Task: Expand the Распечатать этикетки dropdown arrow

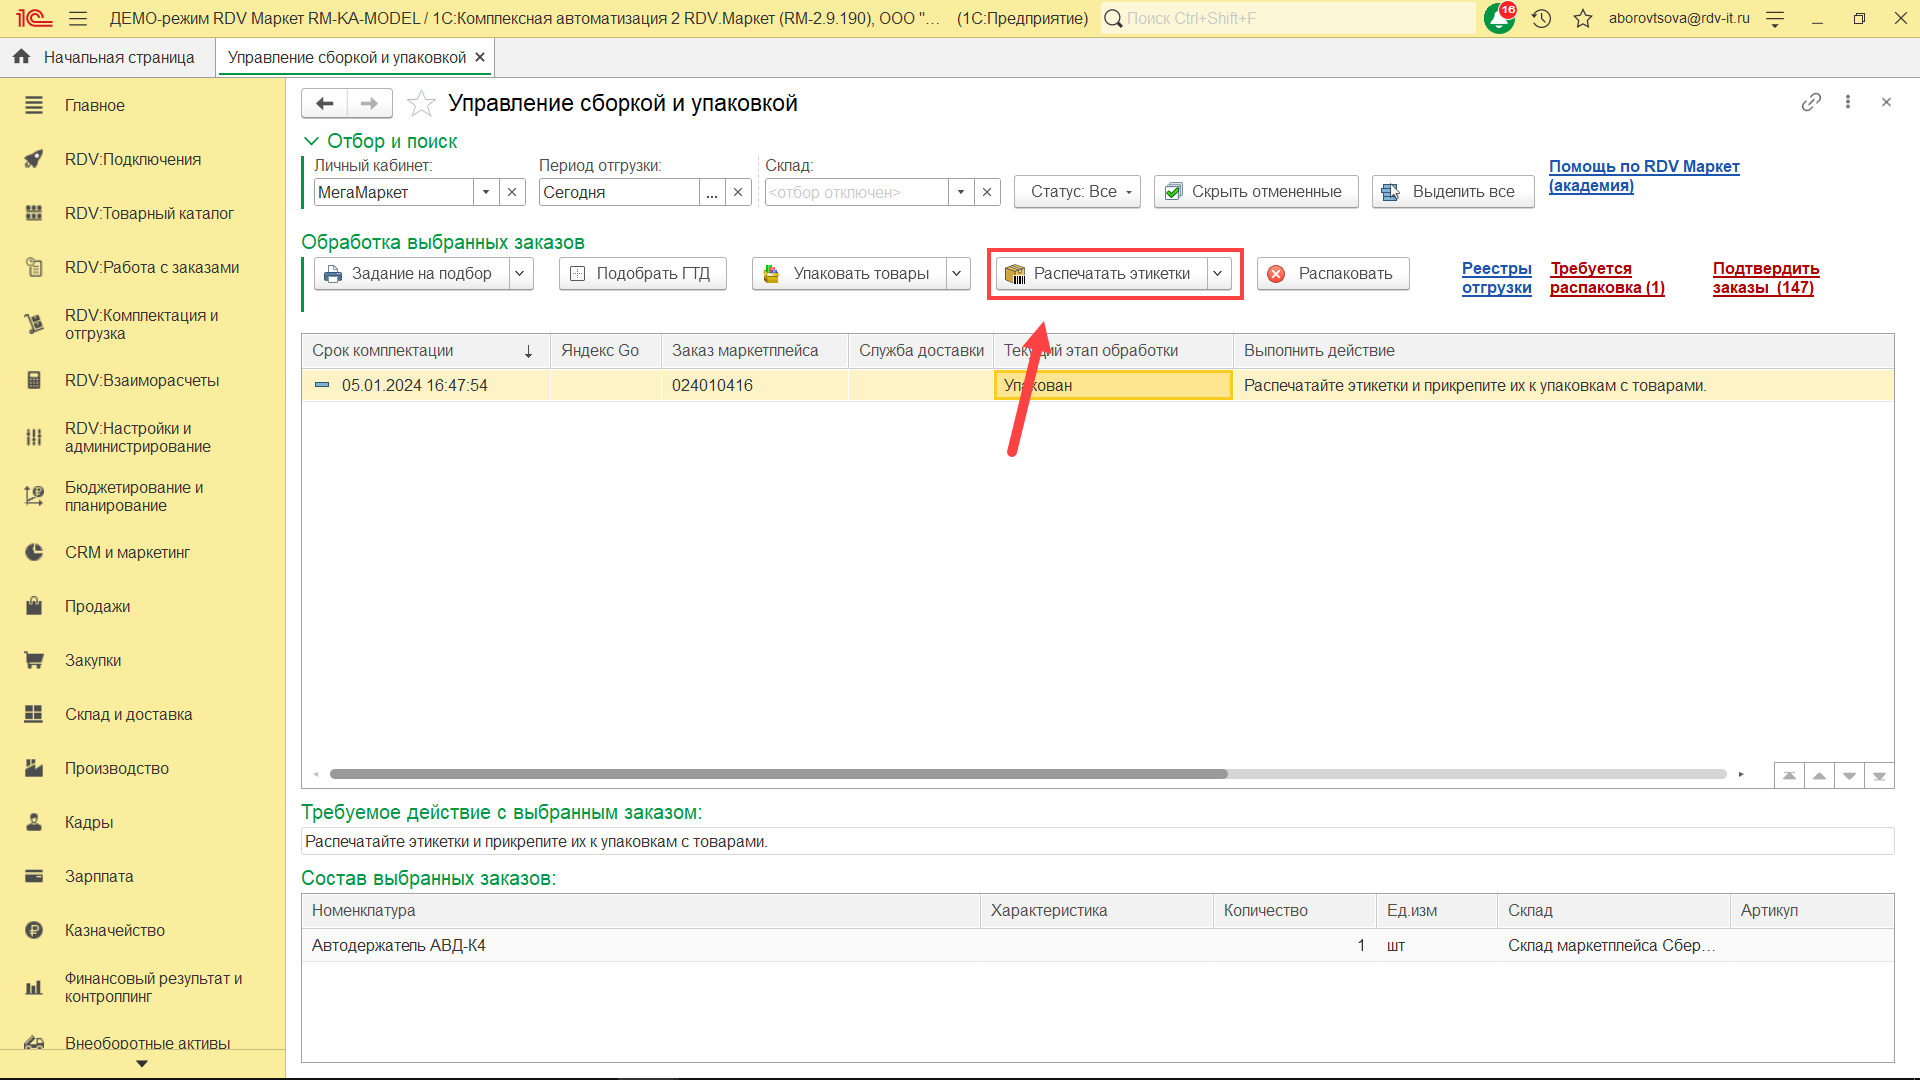Action: point(1217,273)
